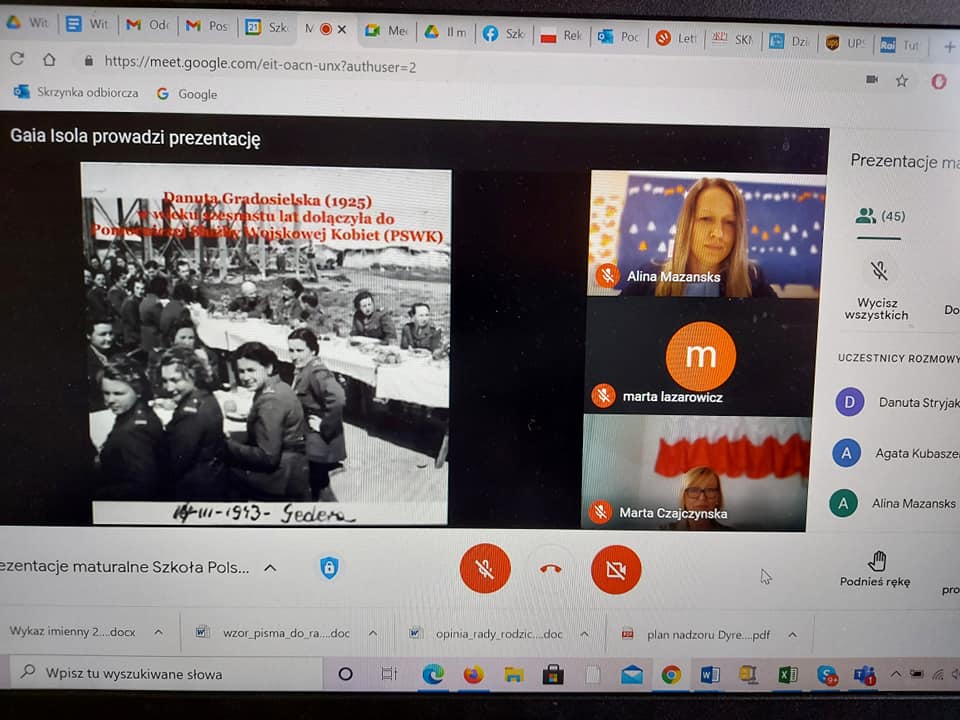Switch to the Facebook browser tab
This screenshot has height=720, width=960.
coord(503,31)
